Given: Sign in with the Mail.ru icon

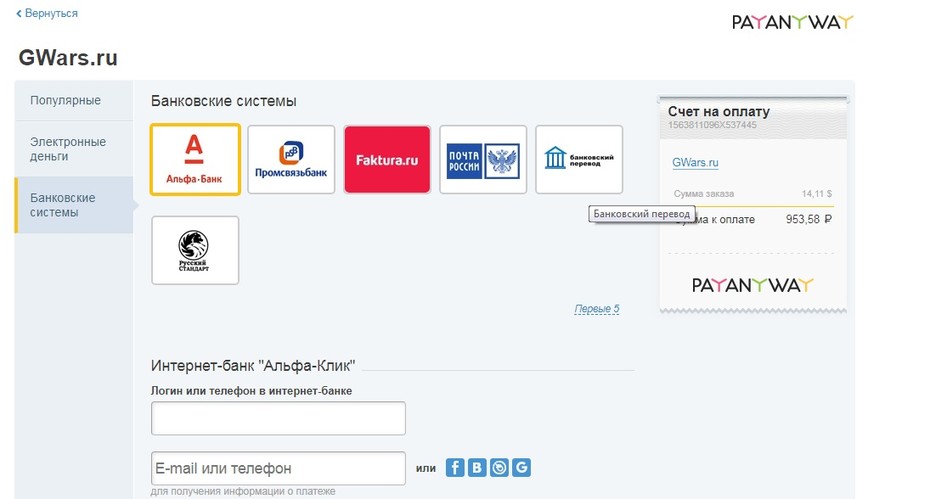Looking at the screenshot, I should (499, 468).
